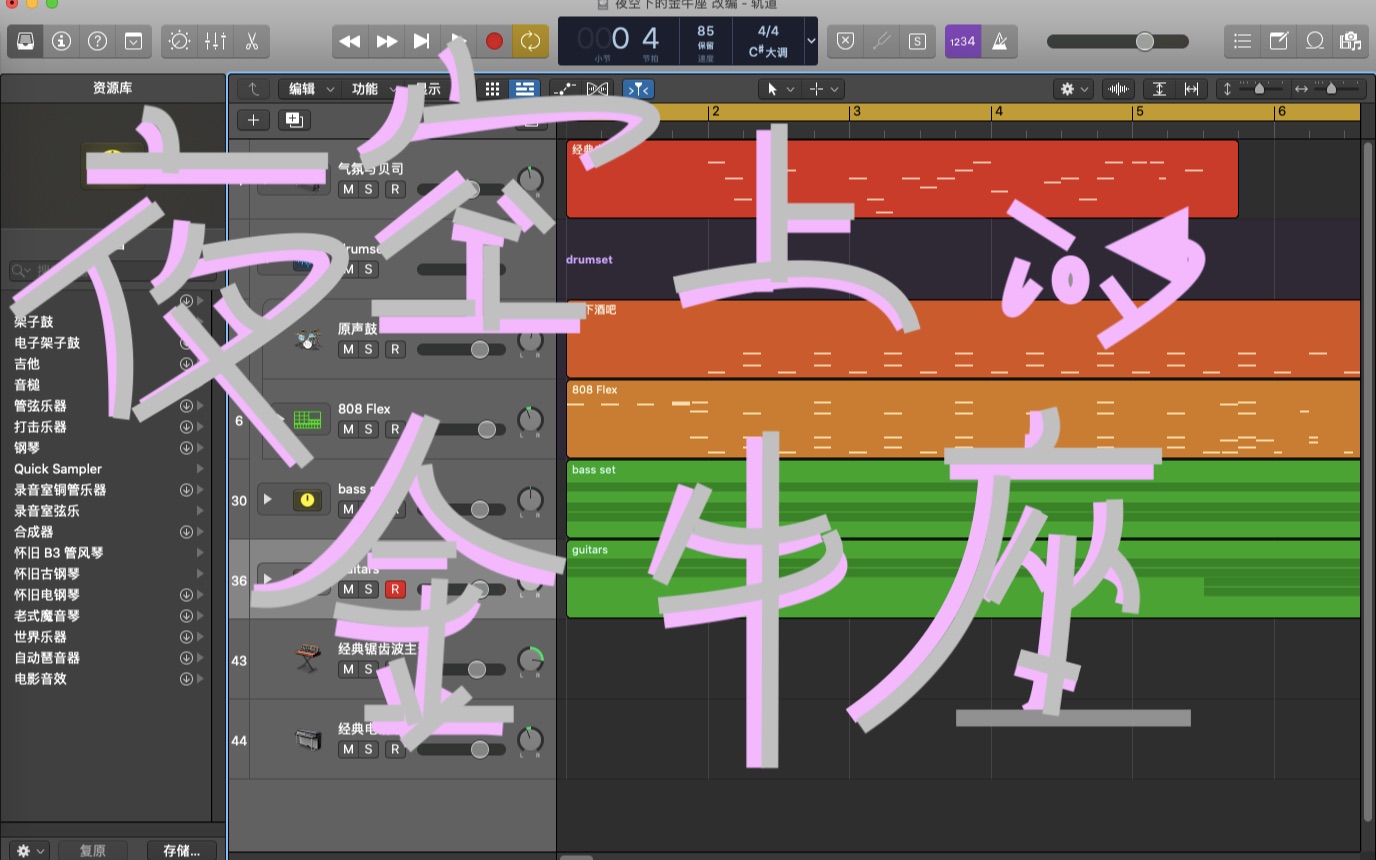Select 合成器 in the library

point(34,532)
